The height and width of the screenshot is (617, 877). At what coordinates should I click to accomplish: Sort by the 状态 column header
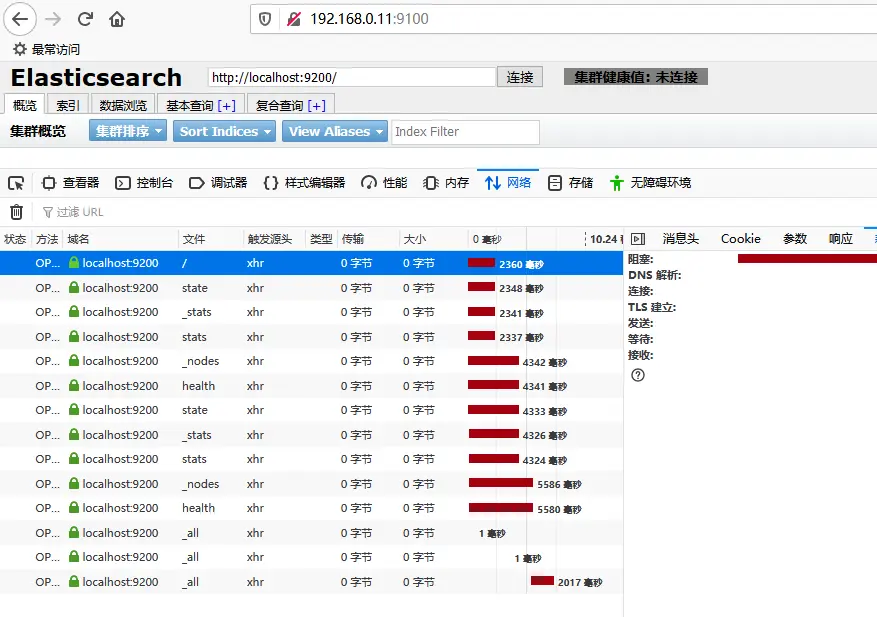pyautogui.click(x=16, y=239)
